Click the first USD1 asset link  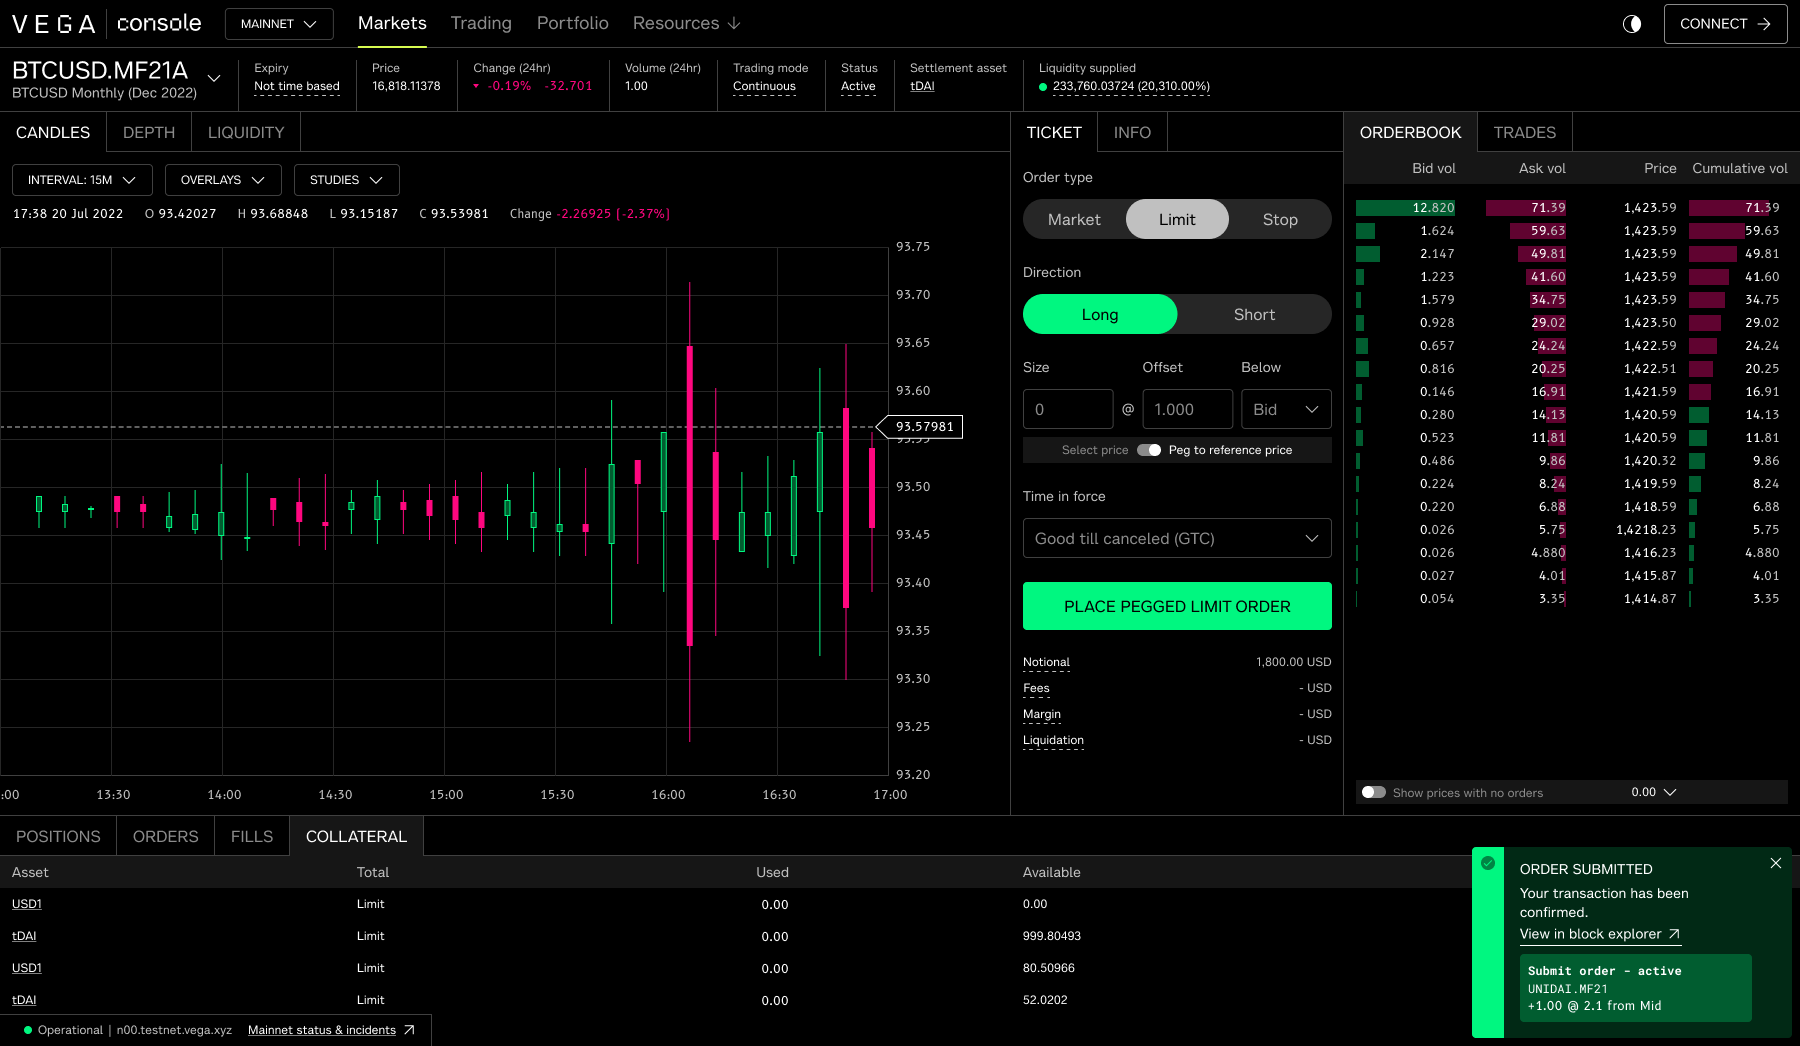(x=27, y=904)
